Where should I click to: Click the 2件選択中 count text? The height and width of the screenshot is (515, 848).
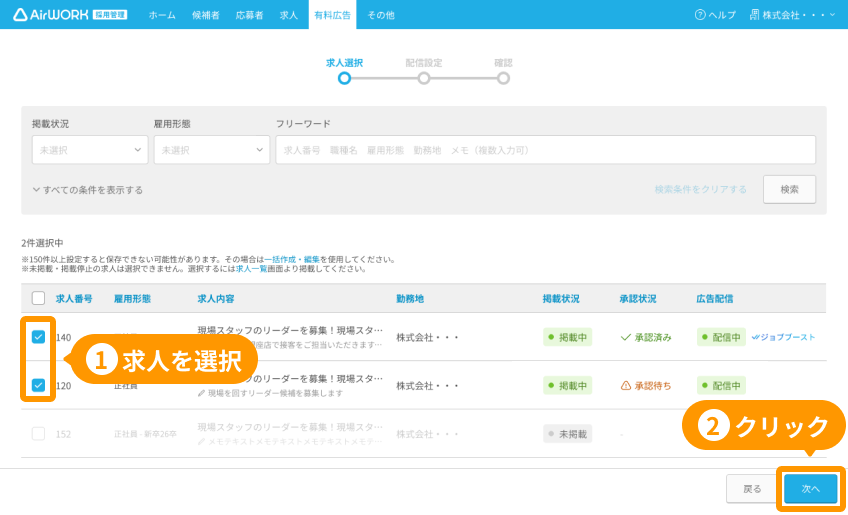click(42, 243)
